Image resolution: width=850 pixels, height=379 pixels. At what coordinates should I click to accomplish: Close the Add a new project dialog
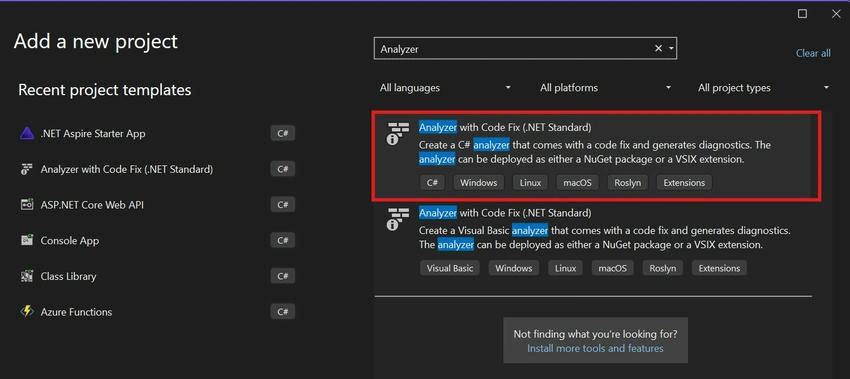tap(836, 14)
